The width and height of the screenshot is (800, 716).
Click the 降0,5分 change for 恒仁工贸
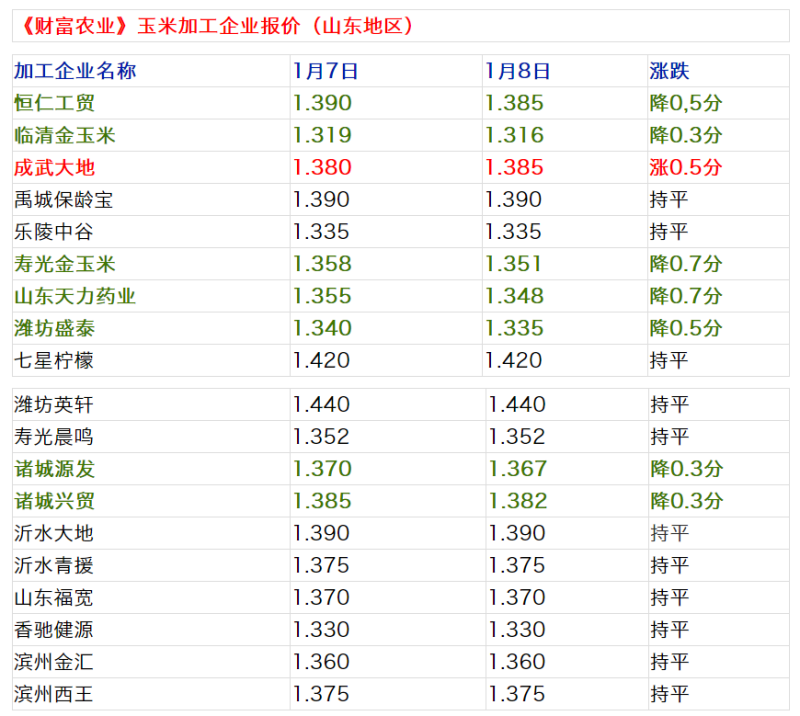coord(686,103)
